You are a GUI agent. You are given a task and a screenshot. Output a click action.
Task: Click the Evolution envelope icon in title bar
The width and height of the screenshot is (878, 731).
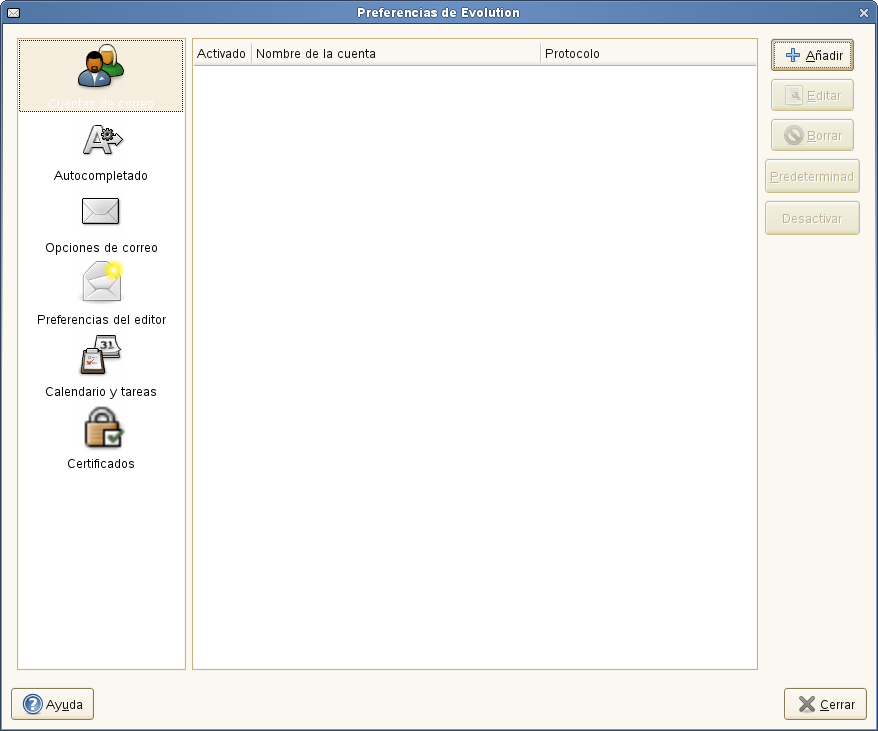point(13,12)
